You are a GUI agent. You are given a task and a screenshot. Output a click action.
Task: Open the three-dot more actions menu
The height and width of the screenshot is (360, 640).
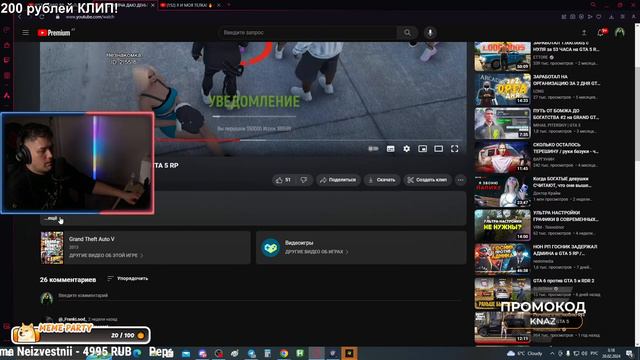click(460, 180)
